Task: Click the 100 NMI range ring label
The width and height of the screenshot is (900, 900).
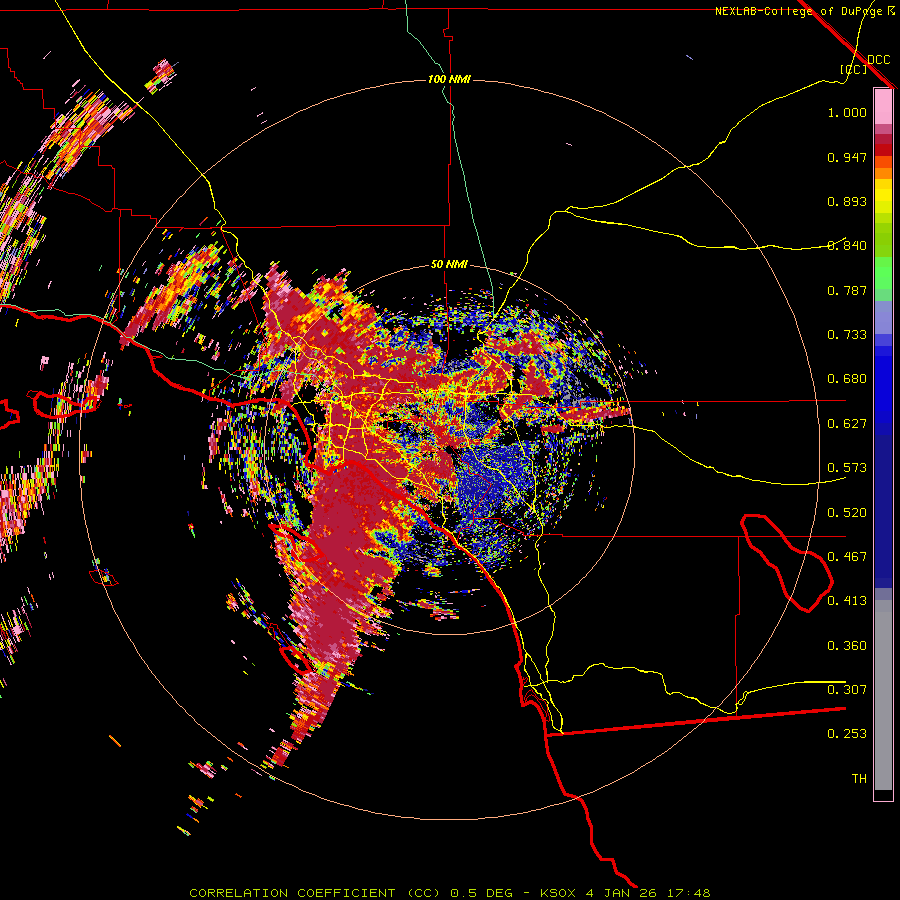Action: (449, 79)
